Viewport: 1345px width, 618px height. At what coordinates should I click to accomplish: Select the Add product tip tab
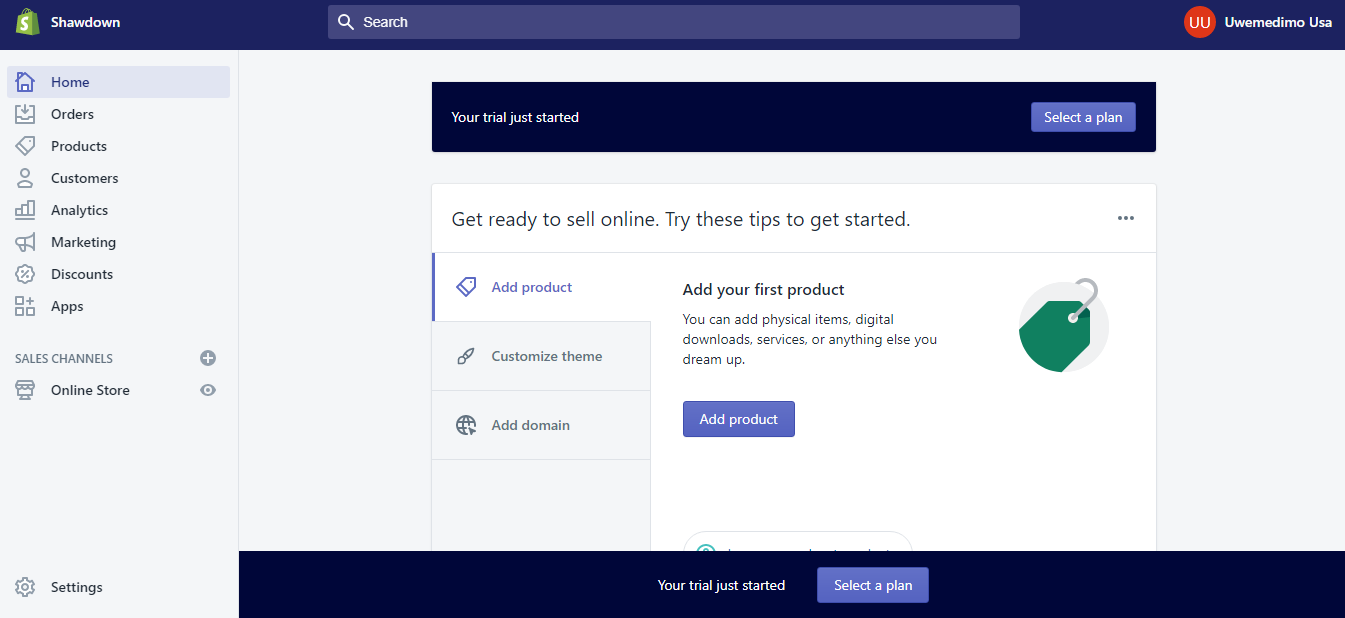(542, 287)
